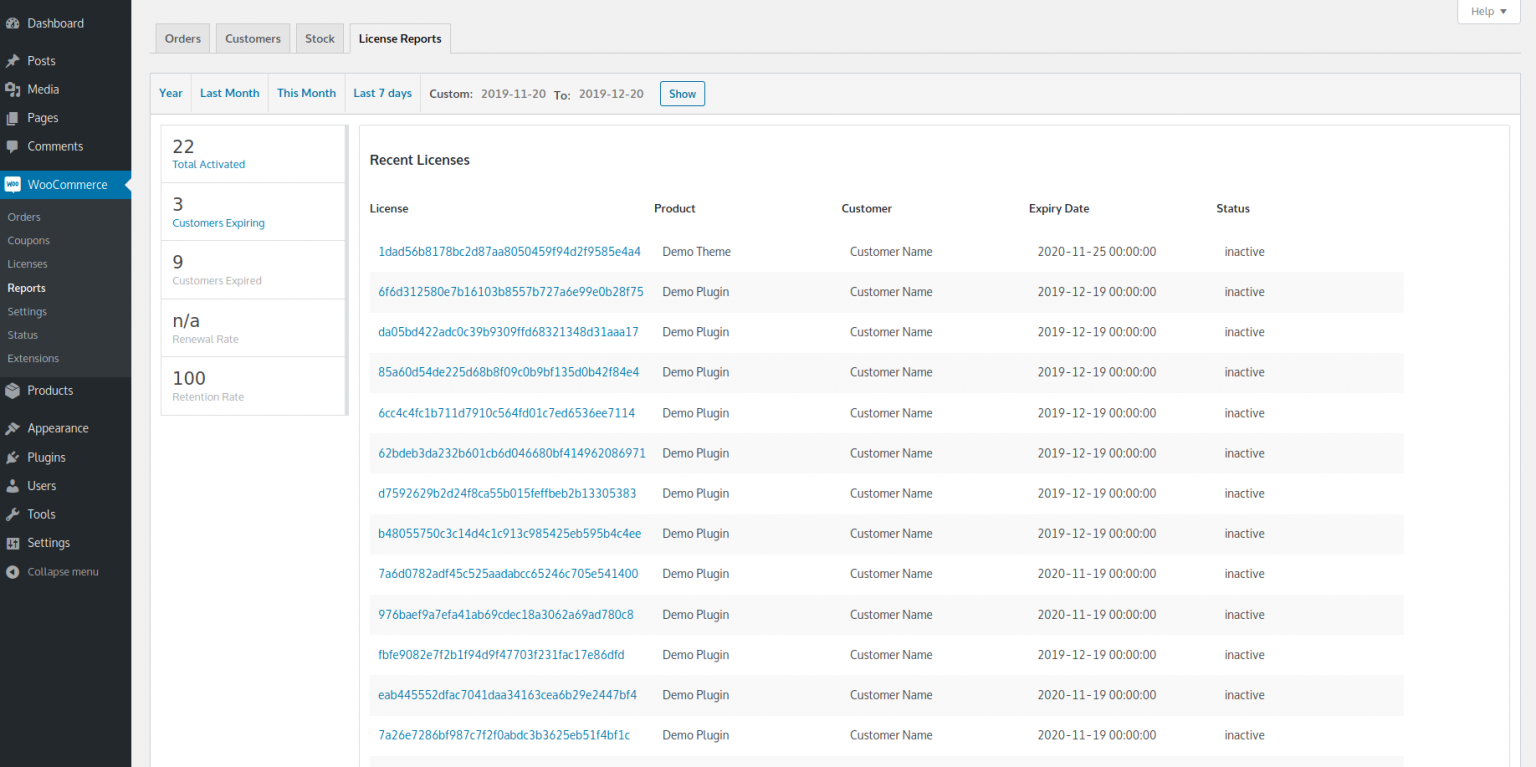Image resolution: width=1536 pixels, height=767 pixels.
Task: Open Licenses in WooCommerce submenu
Action: (x=27, y=264)
